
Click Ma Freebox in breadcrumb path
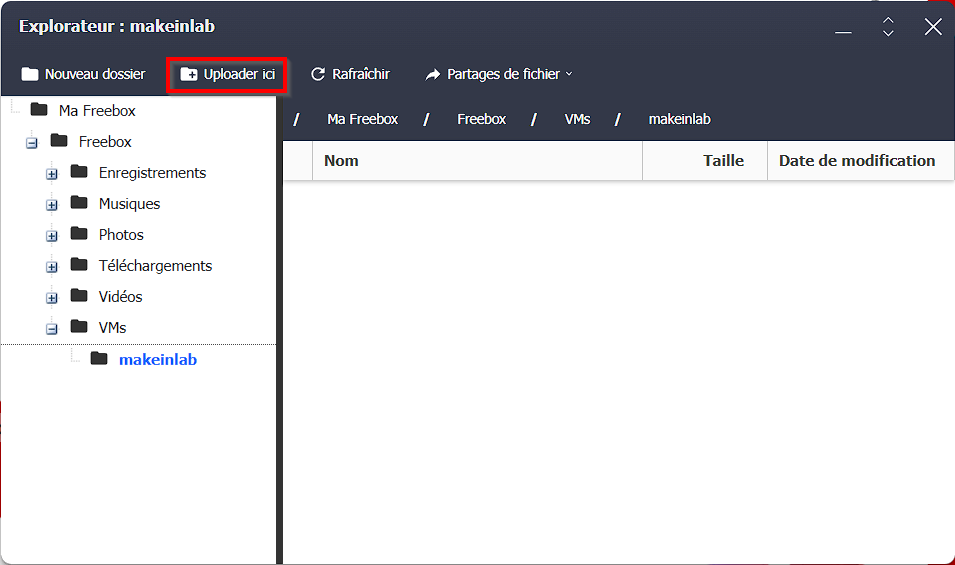(362, 119)
